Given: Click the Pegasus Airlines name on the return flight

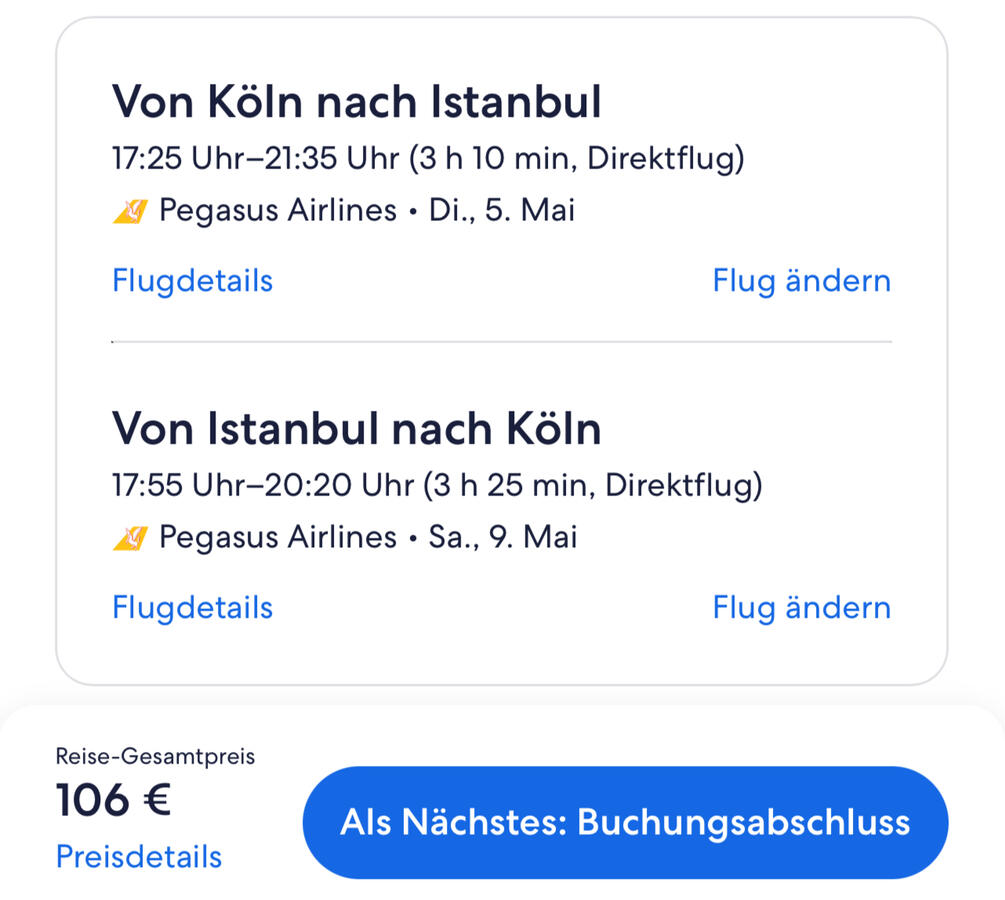Looking at the screenshot, I should pos(278,538).
